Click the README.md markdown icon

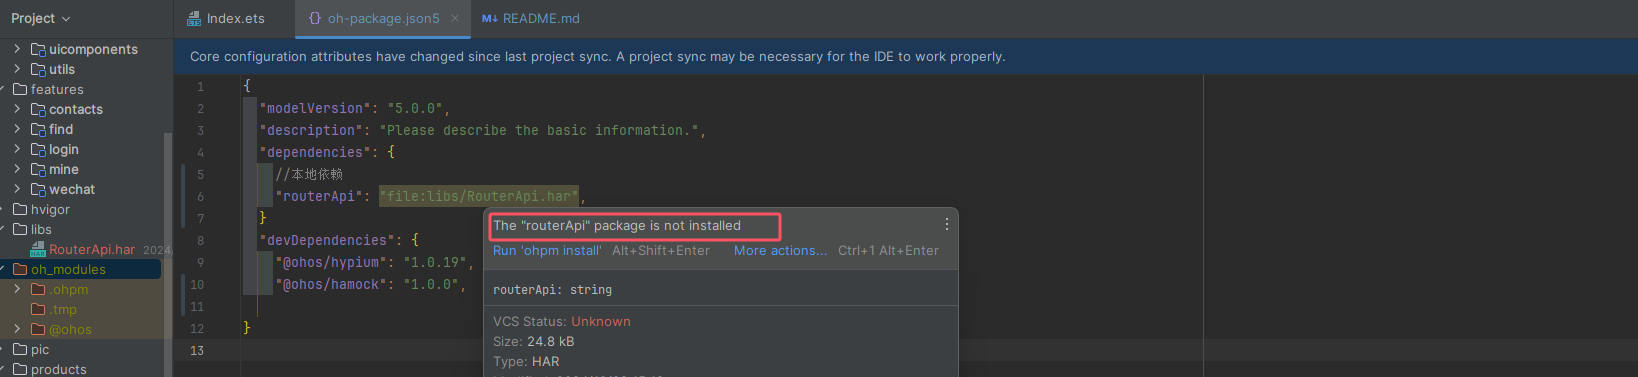click(489, 18)
